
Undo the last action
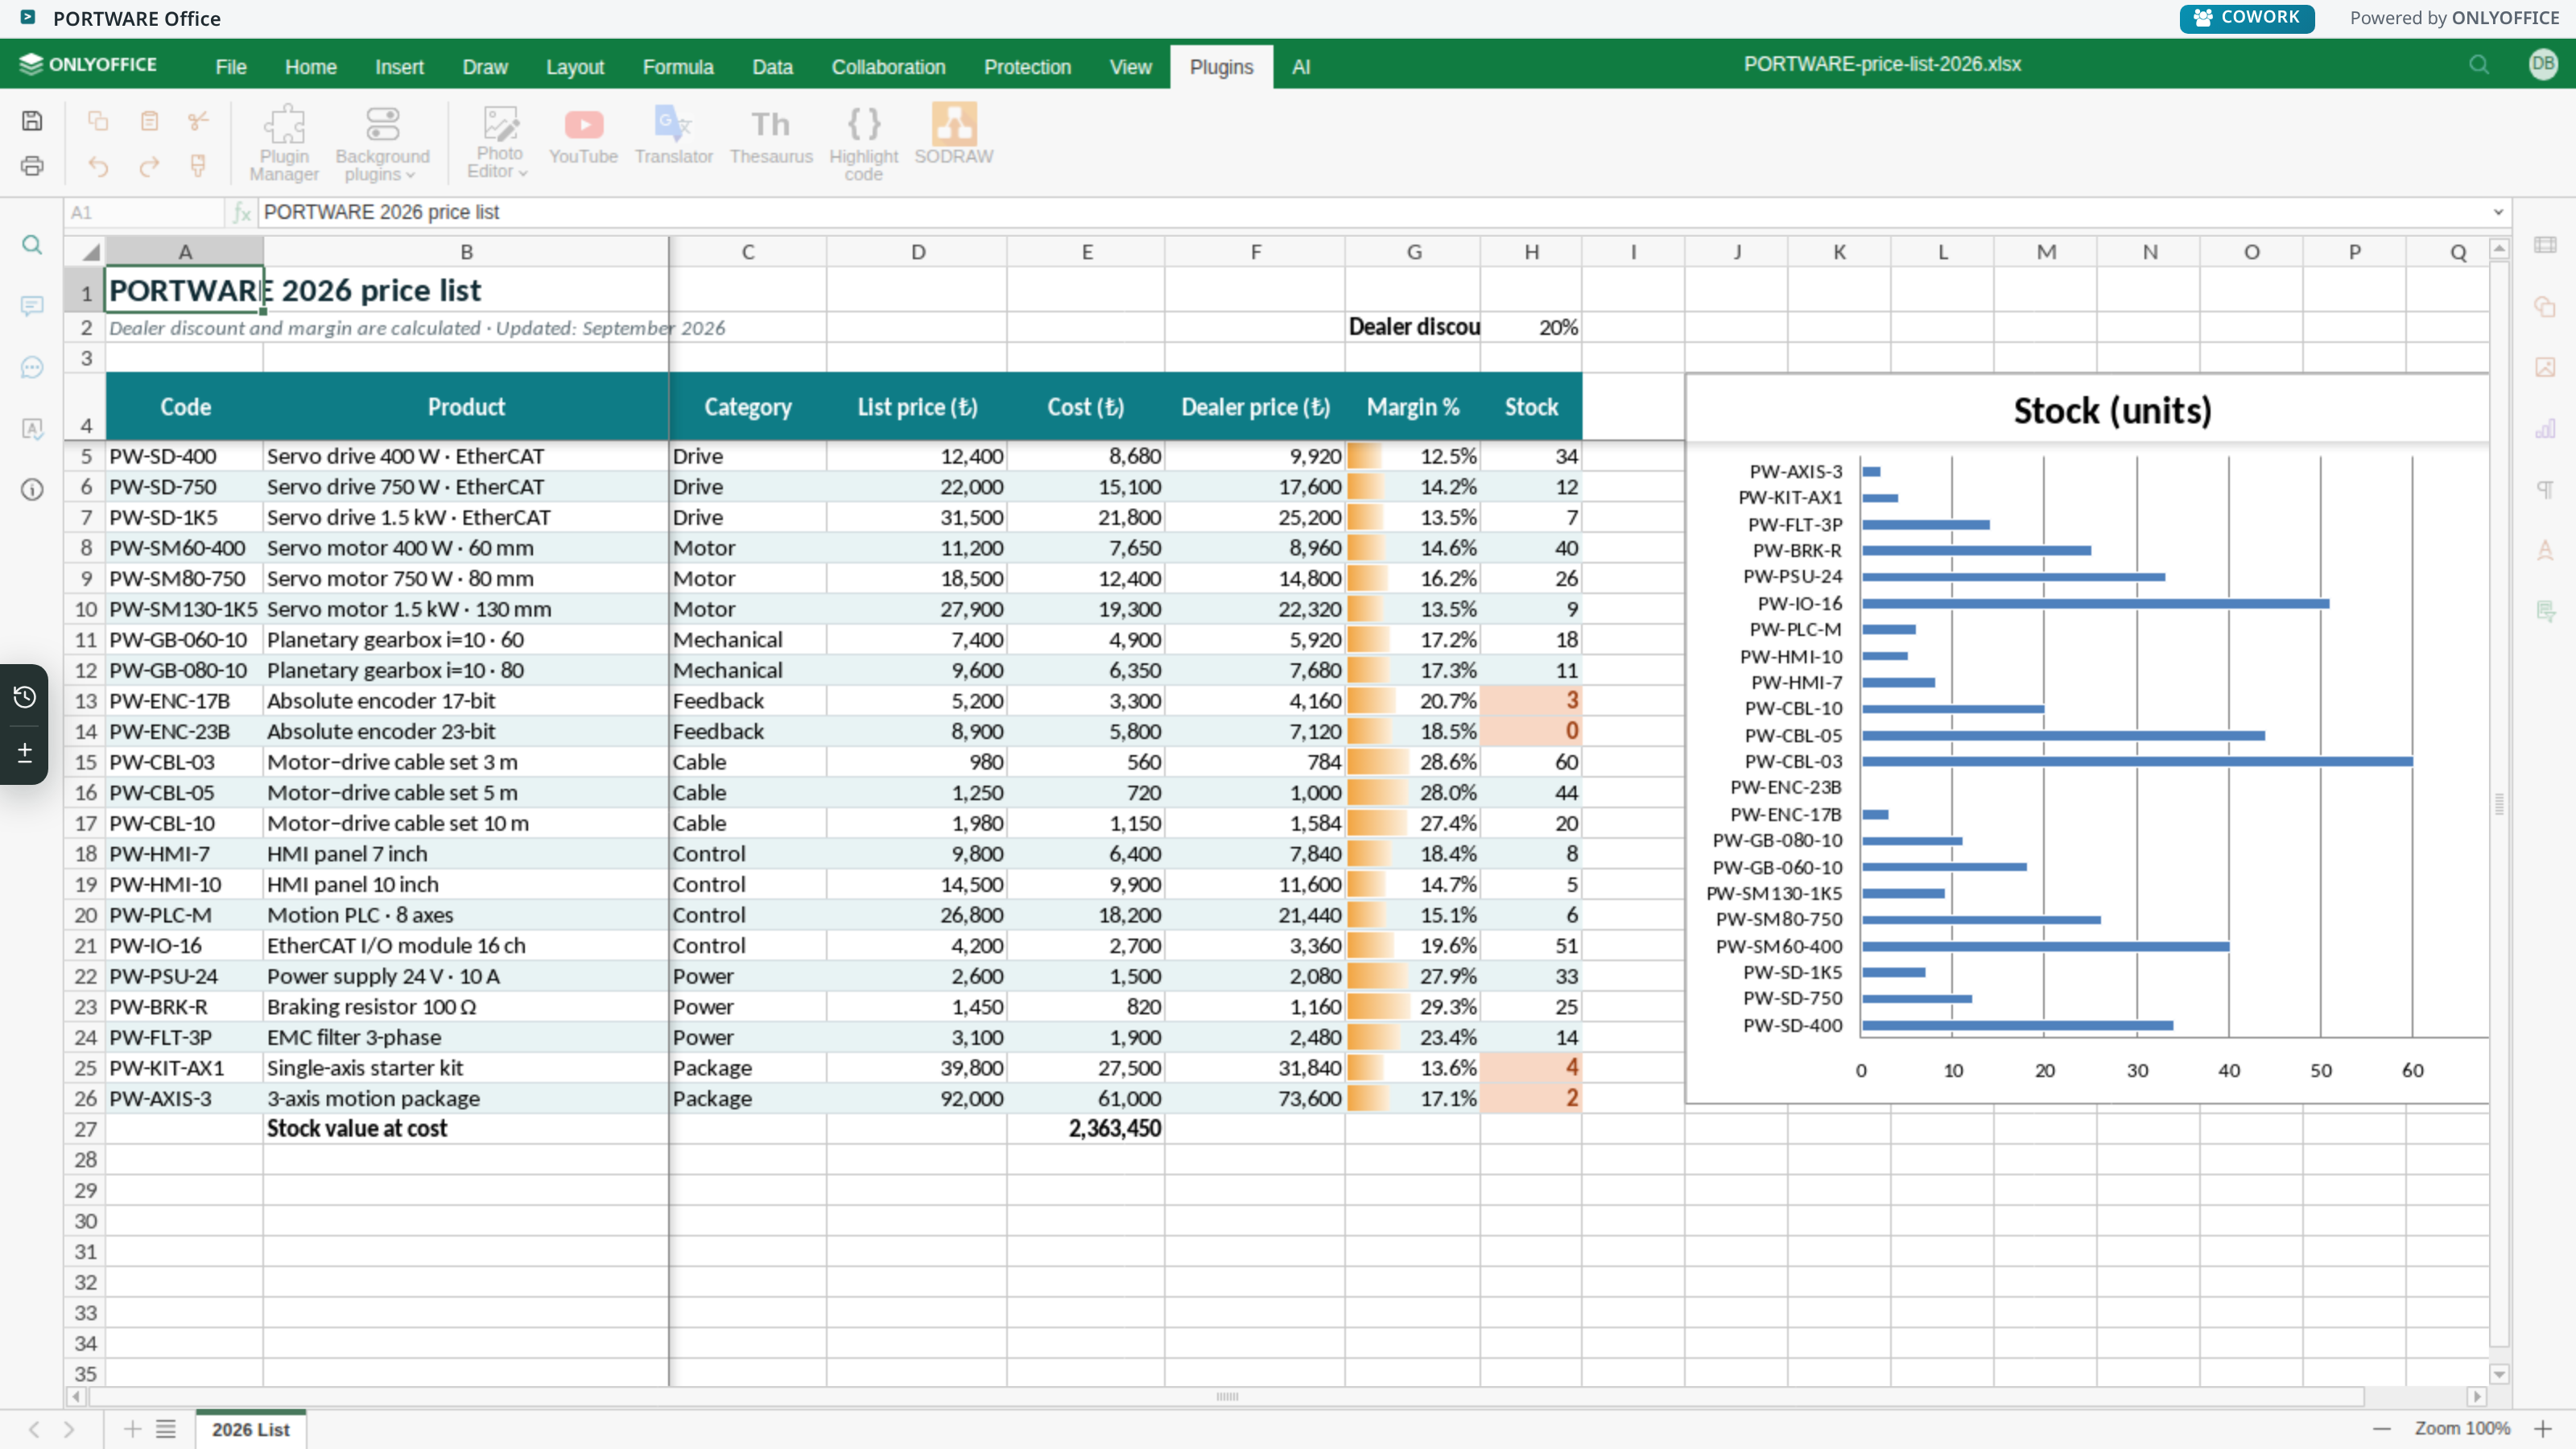98,166
